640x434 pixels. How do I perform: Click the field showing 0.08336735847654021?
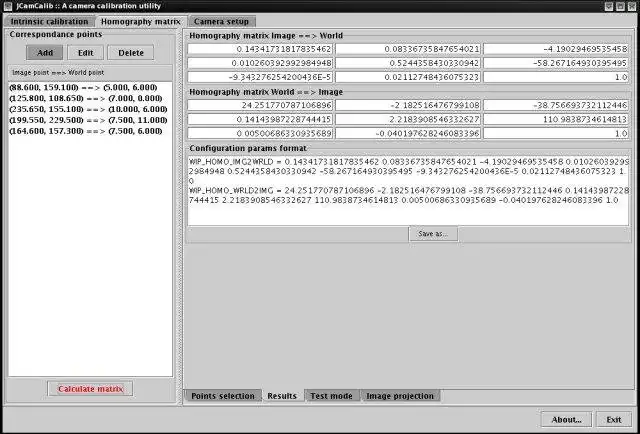408,49
